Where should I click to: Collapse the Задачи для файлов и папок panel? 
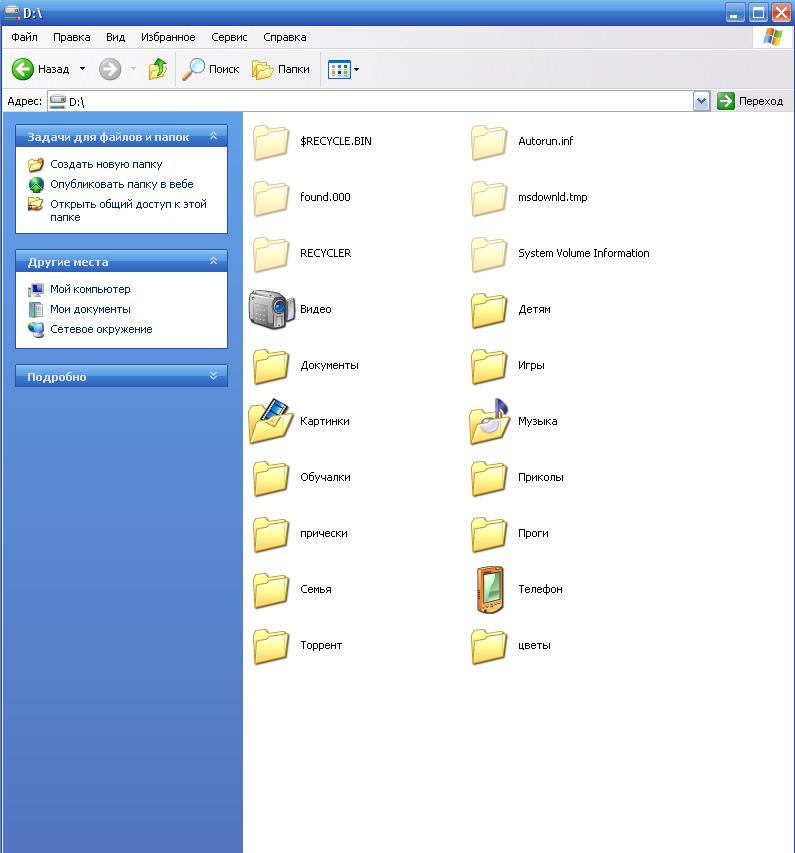click(x=213, y=136)
